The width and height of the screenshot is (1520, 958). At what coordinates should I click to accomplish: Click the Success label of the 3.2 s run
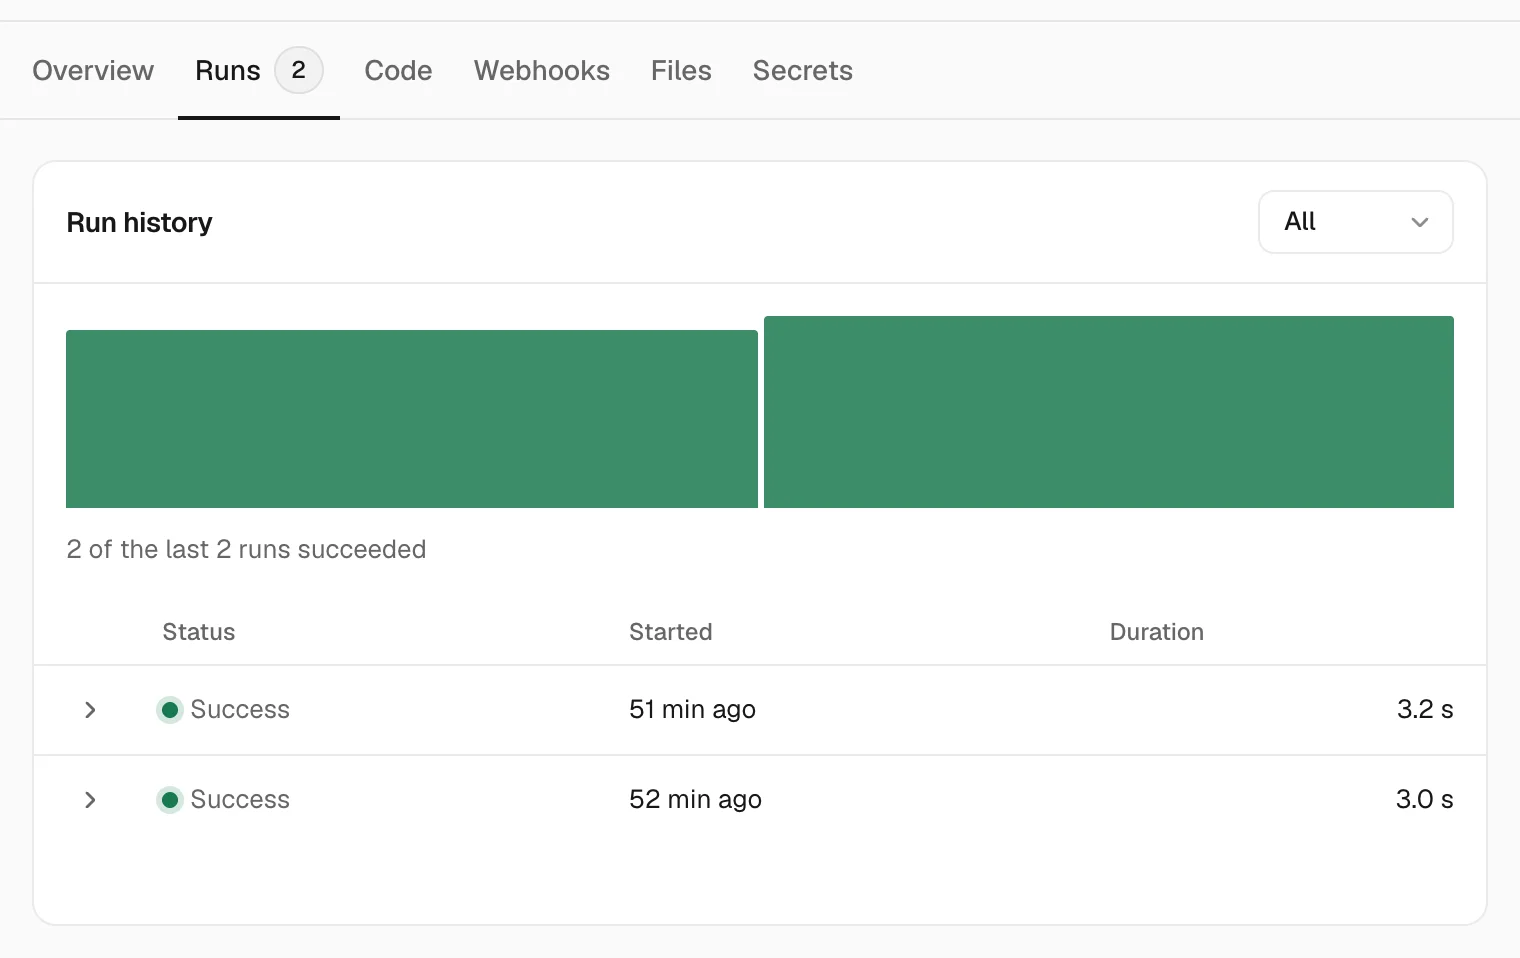[x=240, y=710]
